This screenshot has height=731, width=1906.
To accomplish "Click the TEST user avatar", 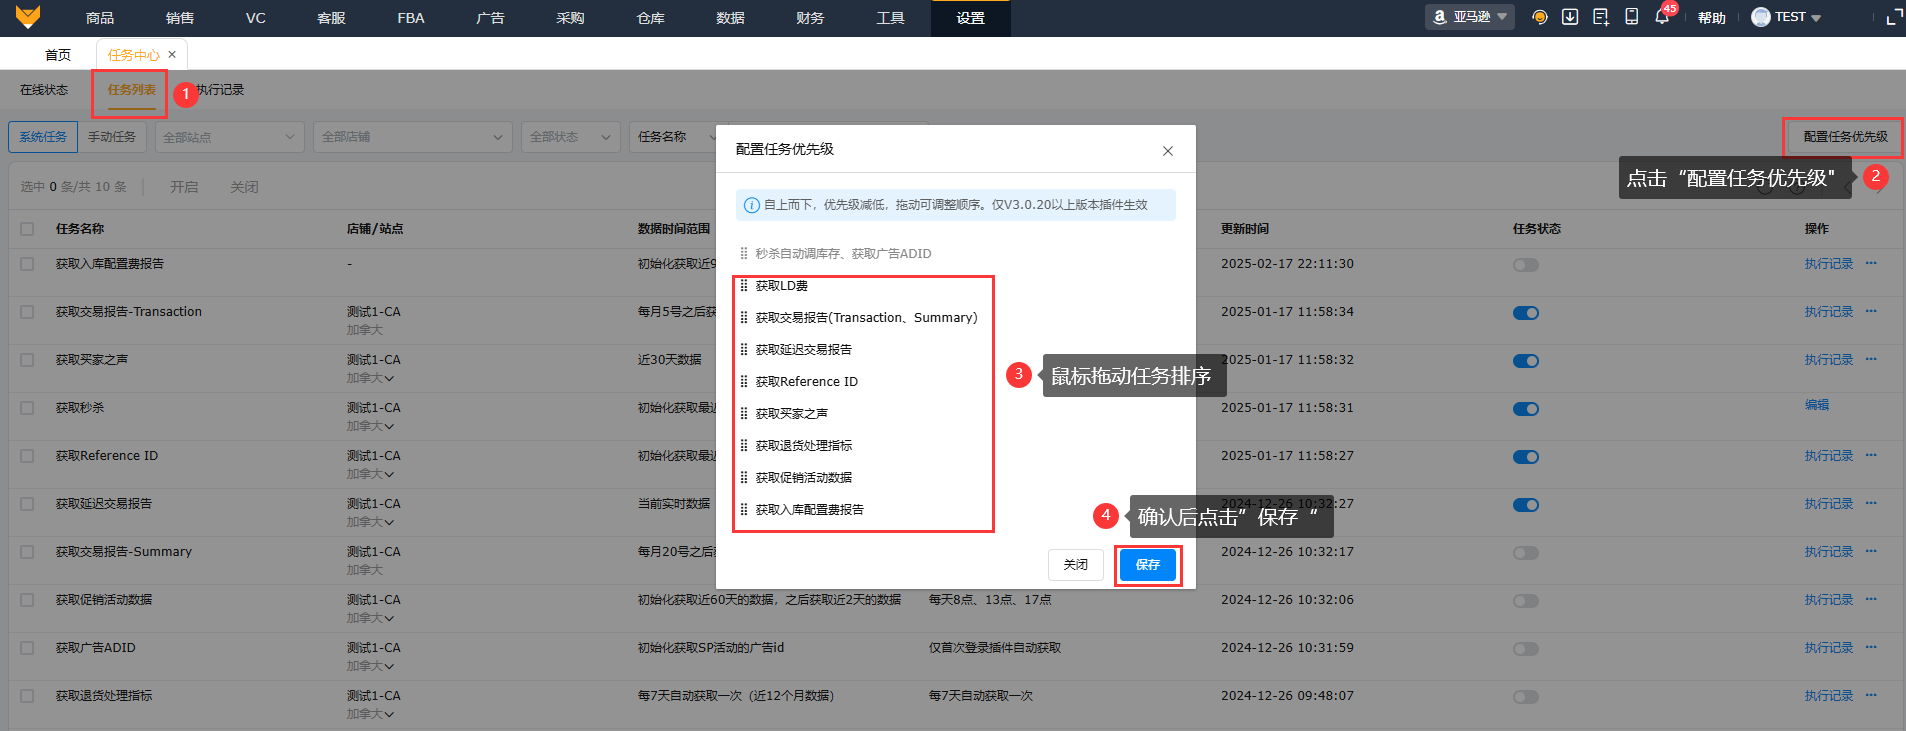I will pyautogui.click(x=1761, y=17).
